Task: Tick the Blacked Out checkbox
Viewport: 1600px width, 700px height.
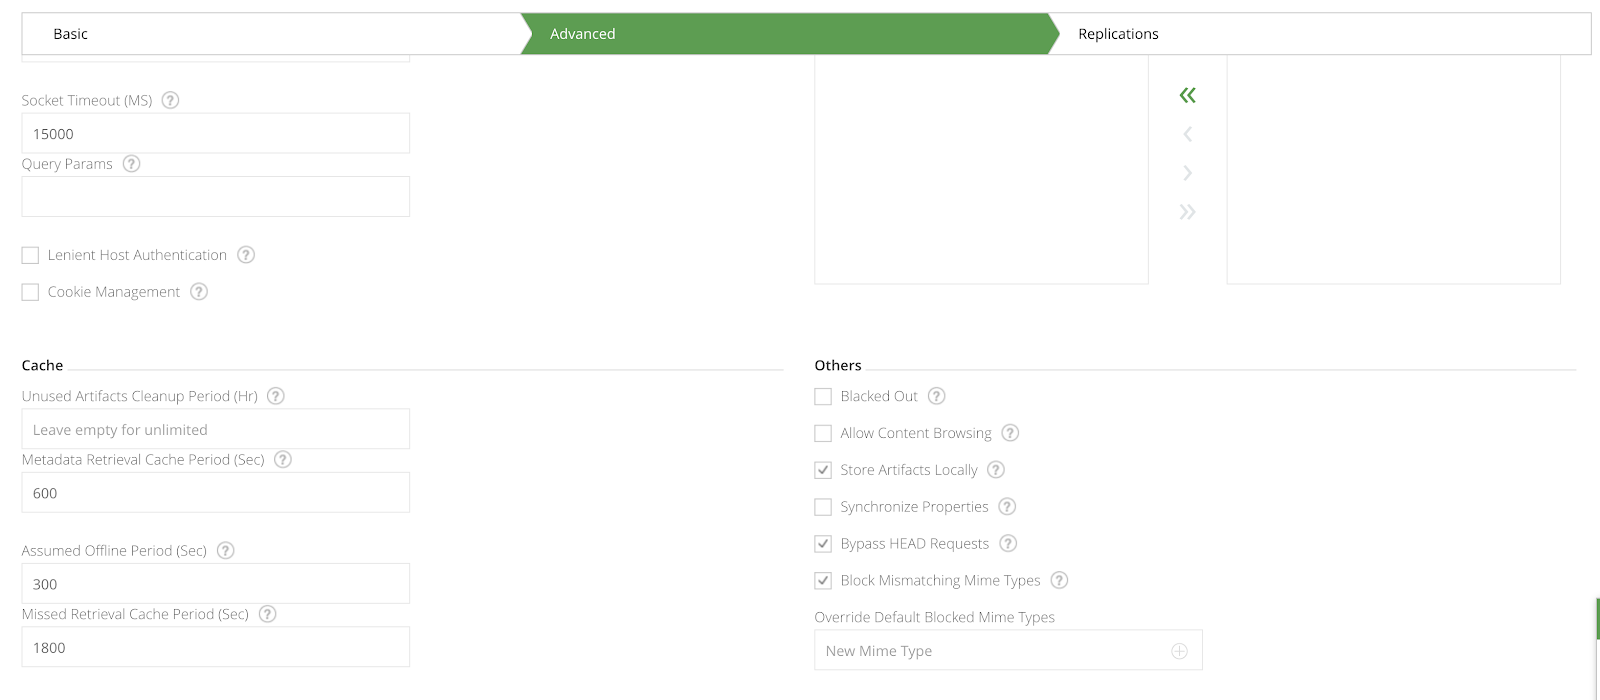Action: pos(823,397)
